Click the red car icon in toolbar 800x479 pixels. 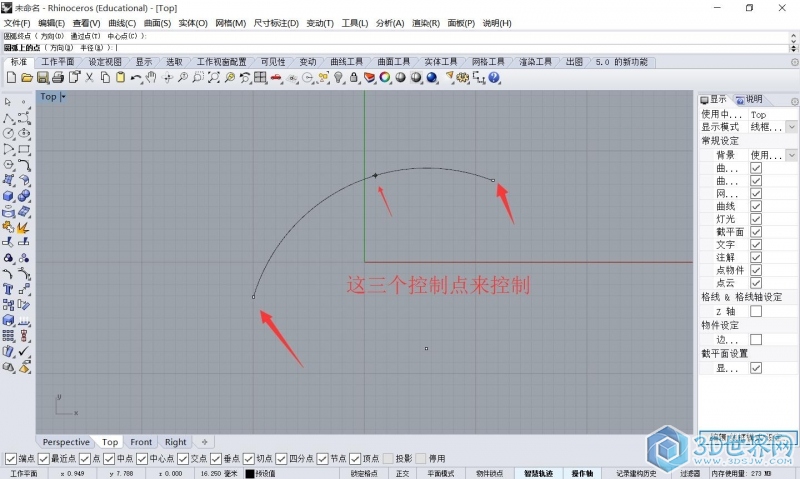point(277,78)
